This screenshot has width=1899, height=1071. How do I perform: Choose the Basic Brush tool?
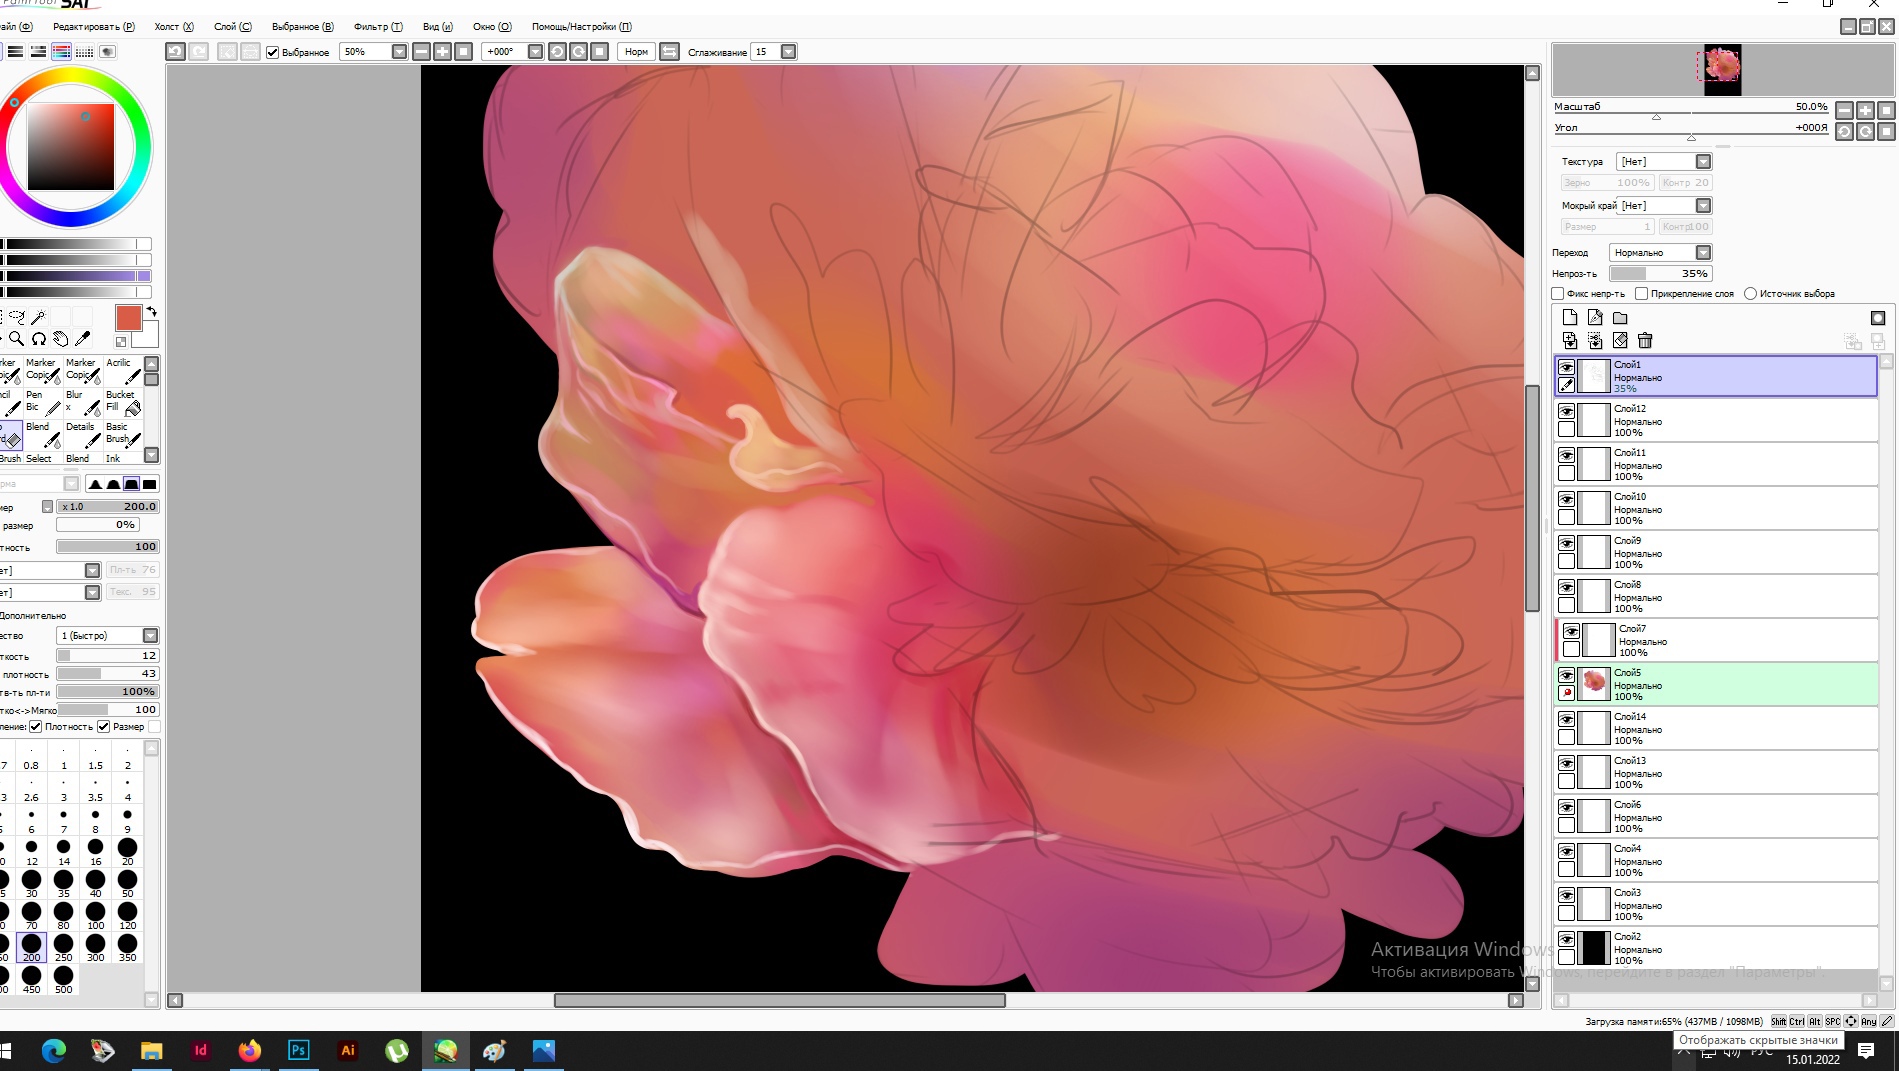124,434
